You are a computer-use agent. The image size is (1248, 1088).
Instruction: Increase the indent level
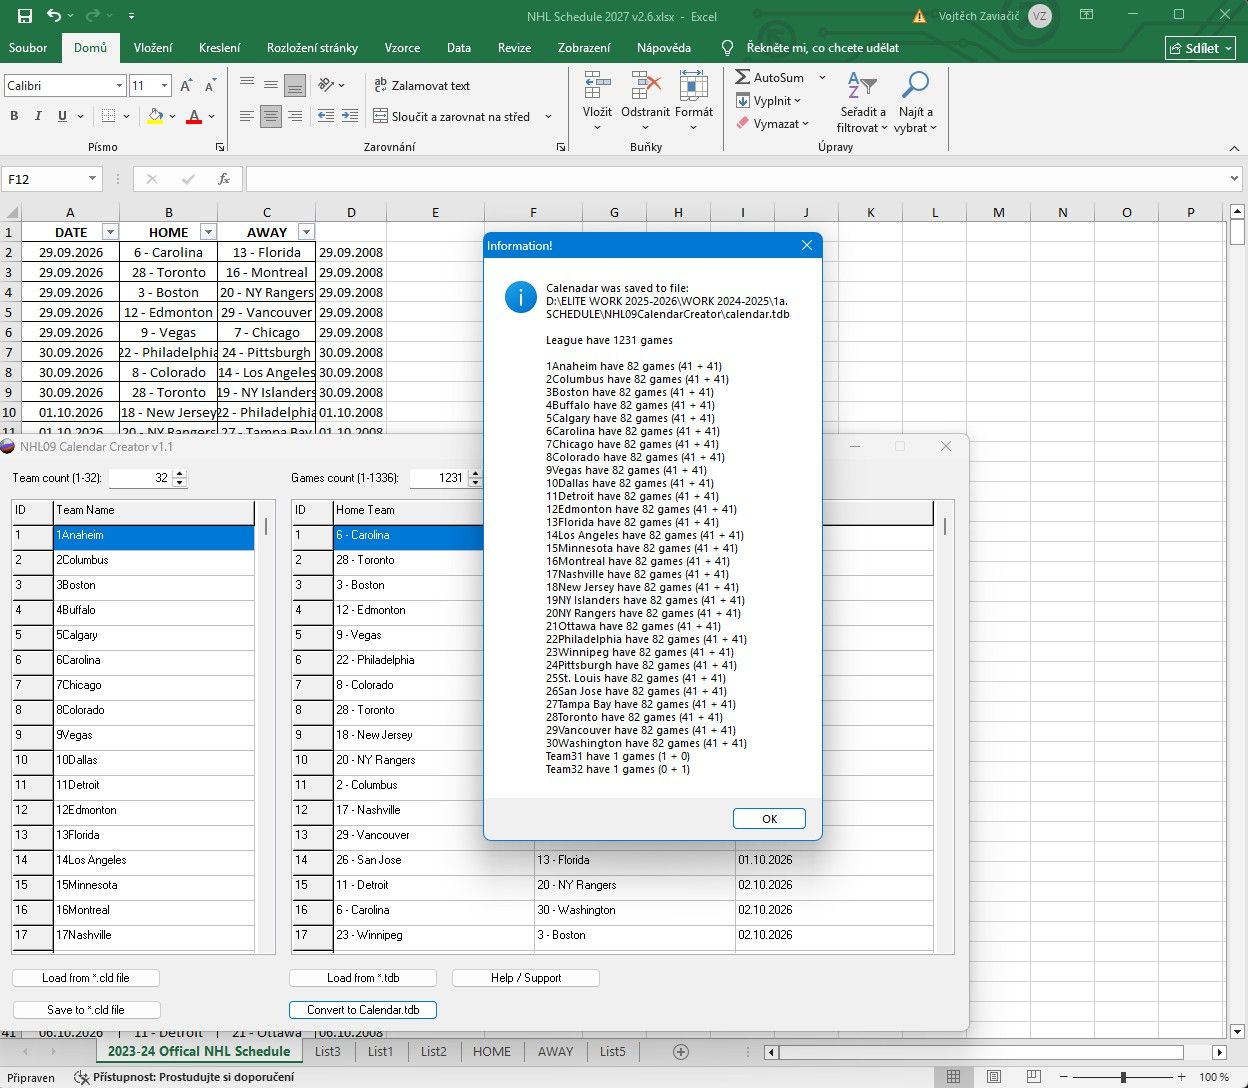[x=349, y=117]
